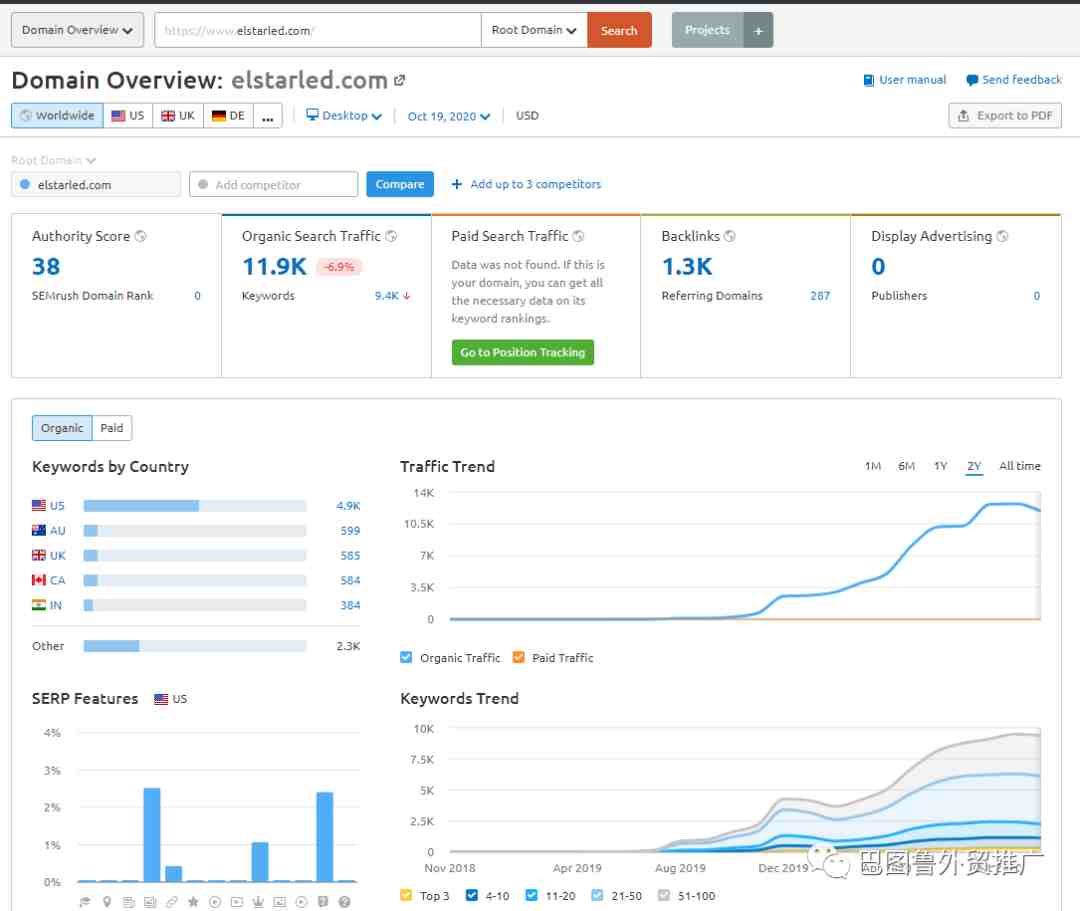Click the down arrow next to 9.4K keywords
Viewport: 1080px width, 911px height.
click(407, 295)
